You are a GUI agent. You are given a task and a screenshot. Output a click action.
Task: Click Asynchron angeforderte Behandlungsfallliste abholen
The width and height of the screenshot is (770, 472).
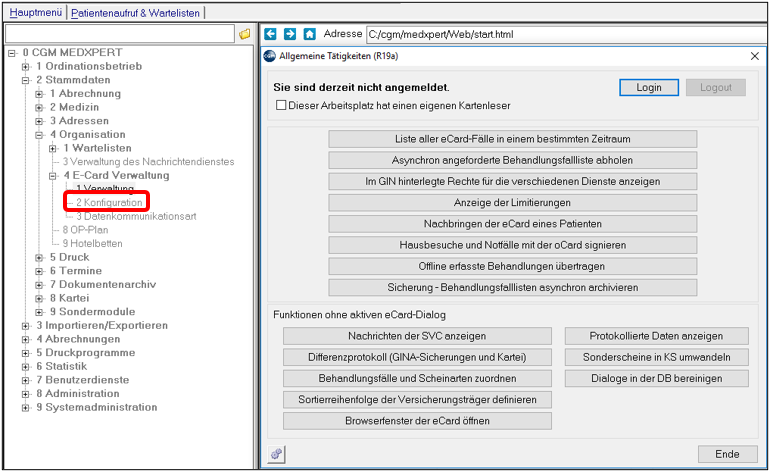pos(512,160)
